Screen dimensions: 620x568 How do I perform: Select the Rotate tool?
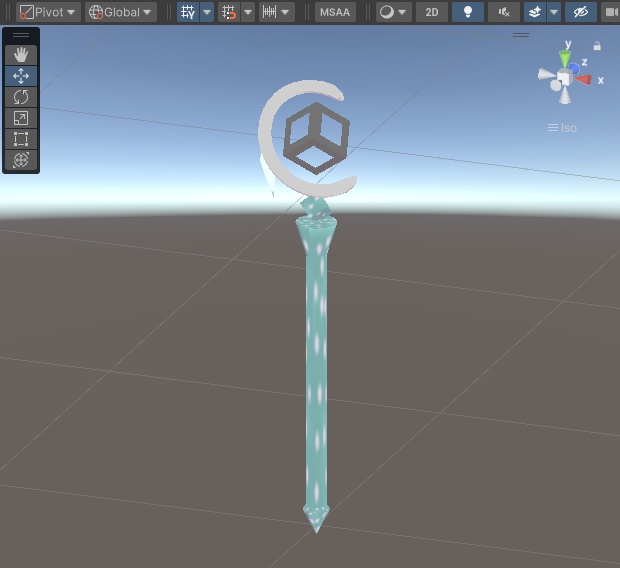click(x=21, y=97)
